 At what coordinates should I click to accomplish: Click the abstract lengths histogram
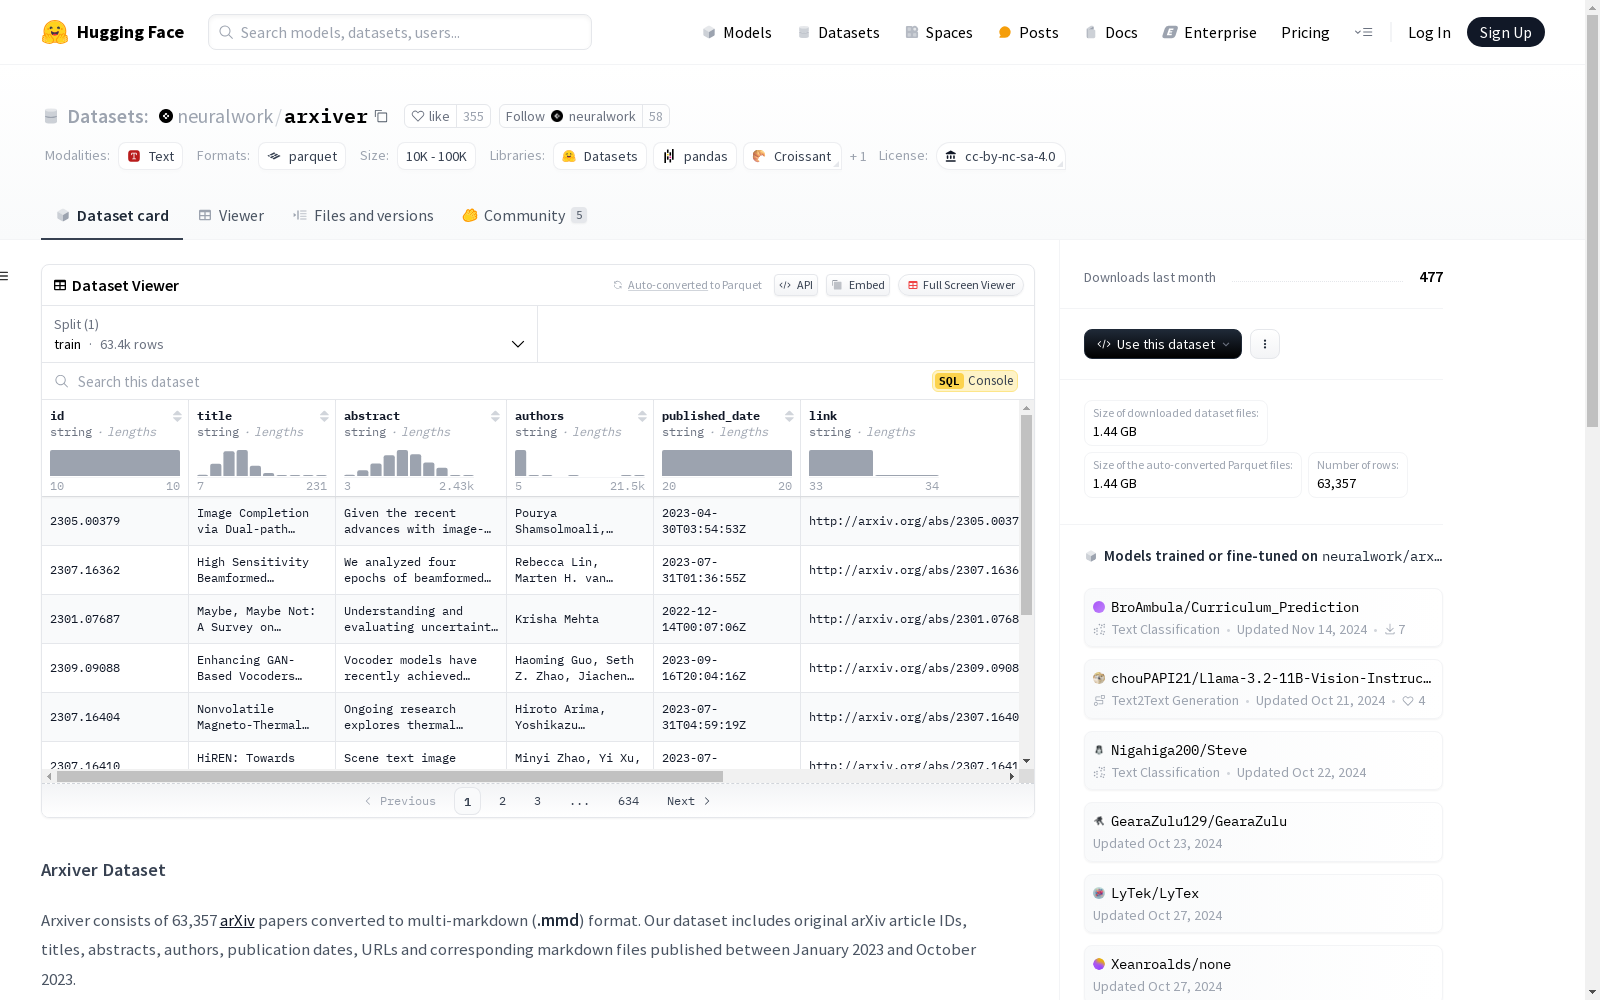coord(409,463)
